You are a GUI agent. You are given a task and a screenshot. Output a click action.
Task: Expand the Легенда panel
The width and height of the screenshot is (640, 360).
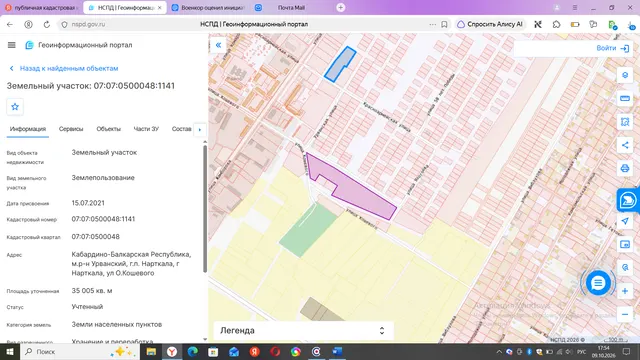(303, 331)
